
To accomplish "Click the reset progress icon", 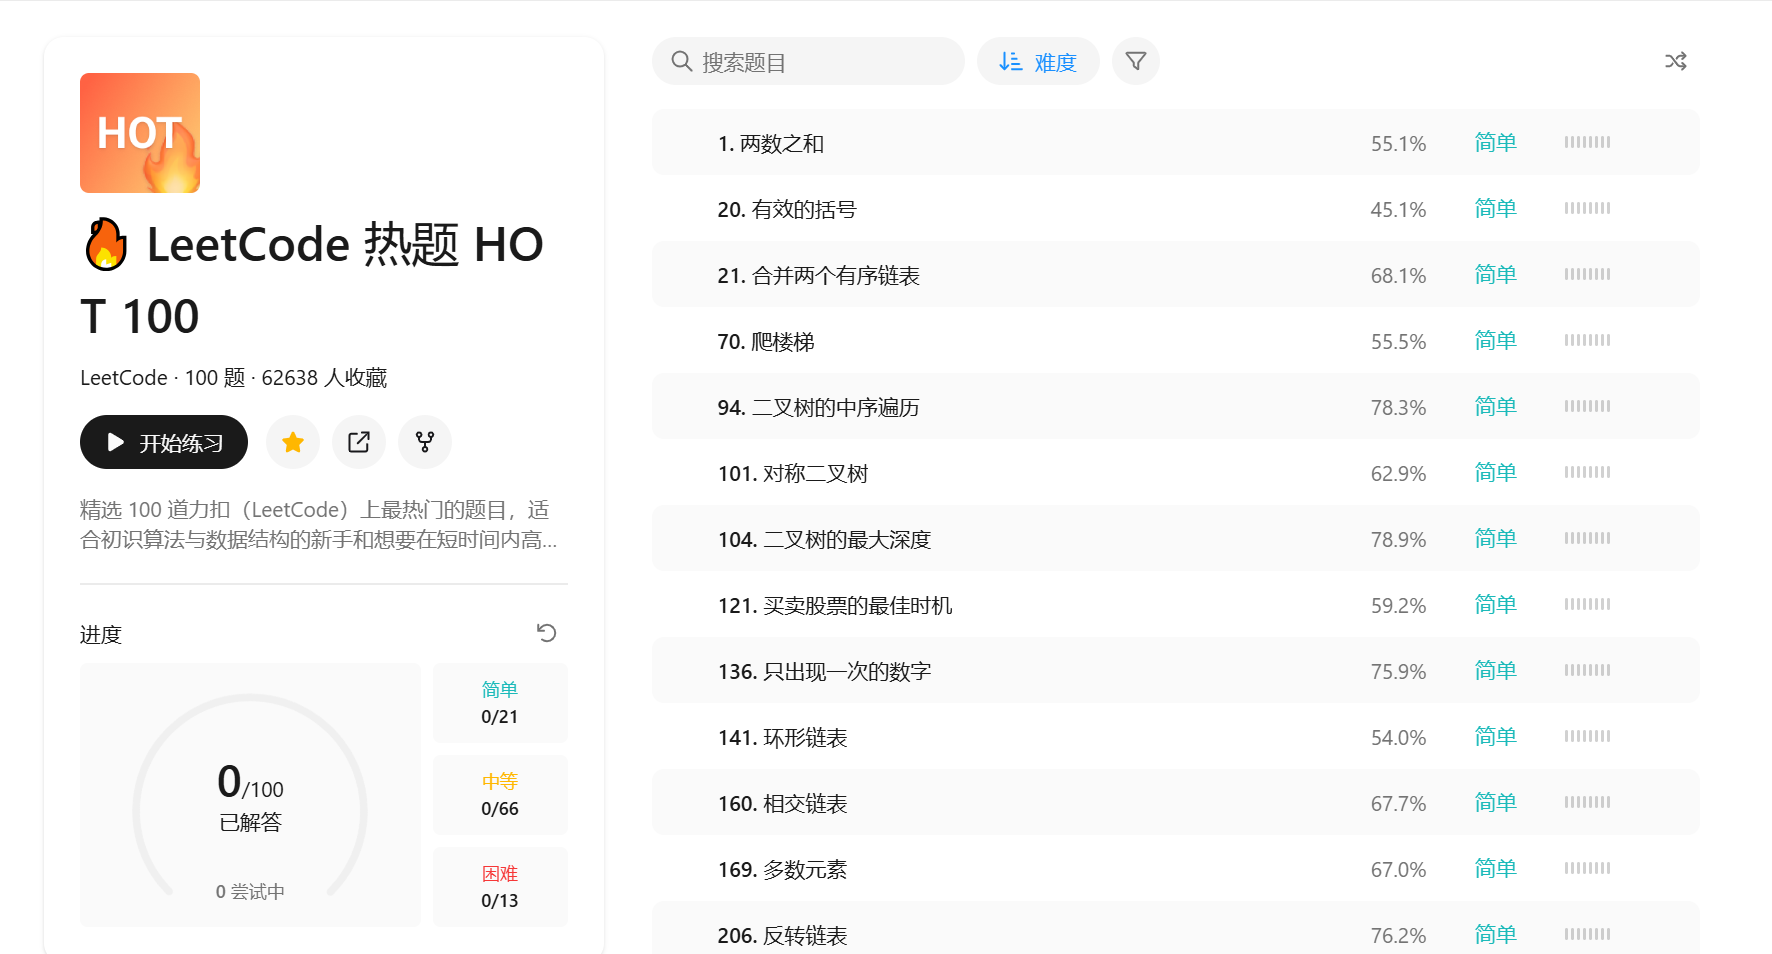I will 546,632.
